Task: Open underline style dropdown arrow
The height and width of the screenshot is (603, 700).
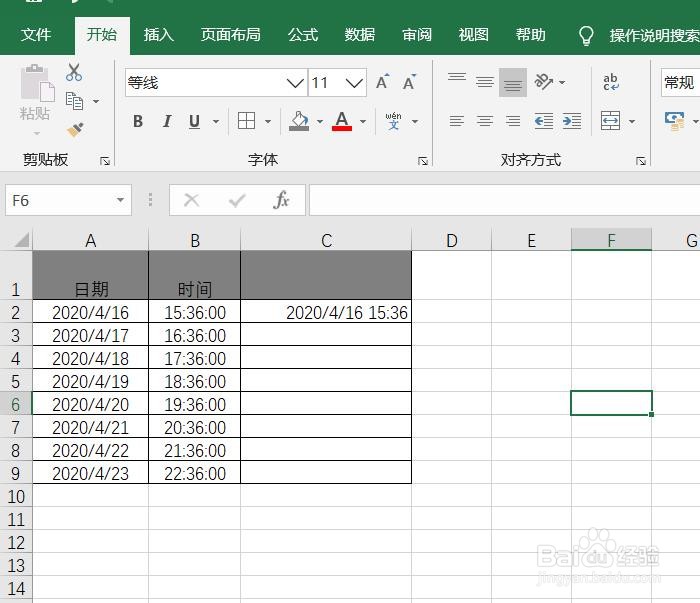Action: 216,121
